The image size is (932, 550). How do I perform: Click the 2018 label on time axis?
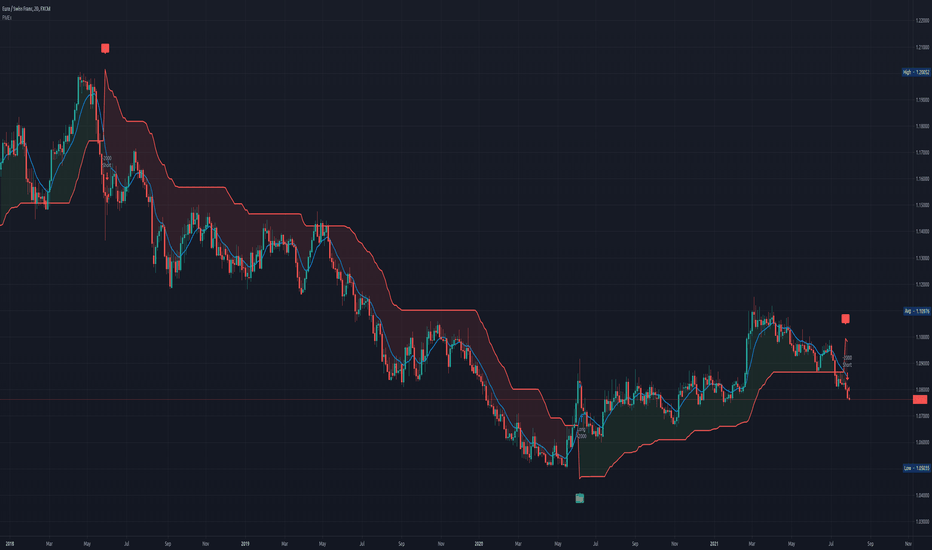10,543
